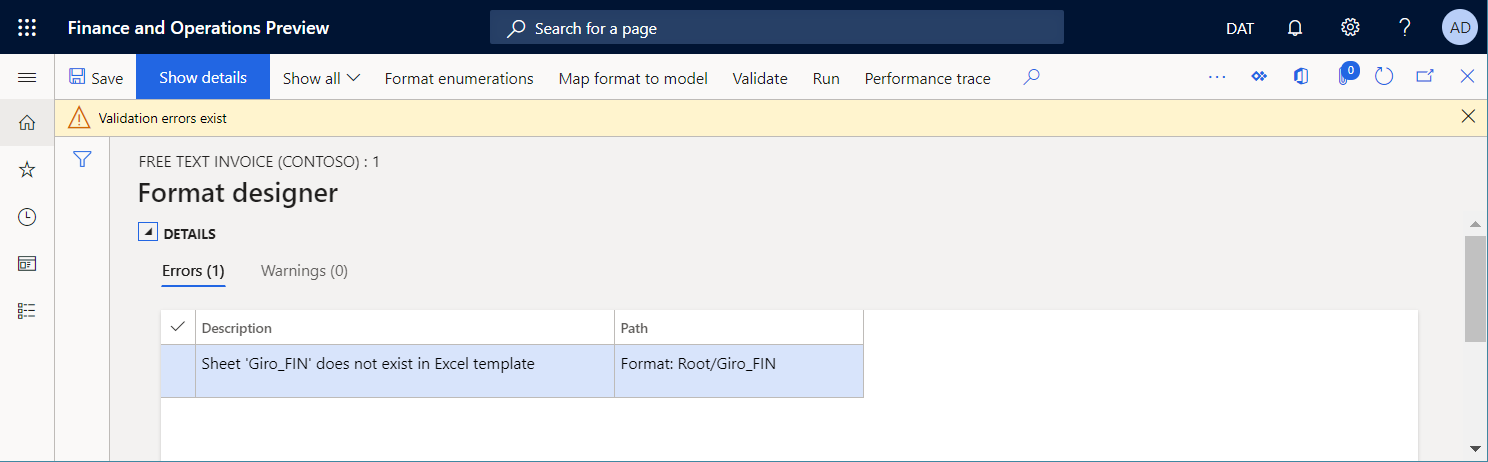Open the app launcher waffle menu

(27, 28)
